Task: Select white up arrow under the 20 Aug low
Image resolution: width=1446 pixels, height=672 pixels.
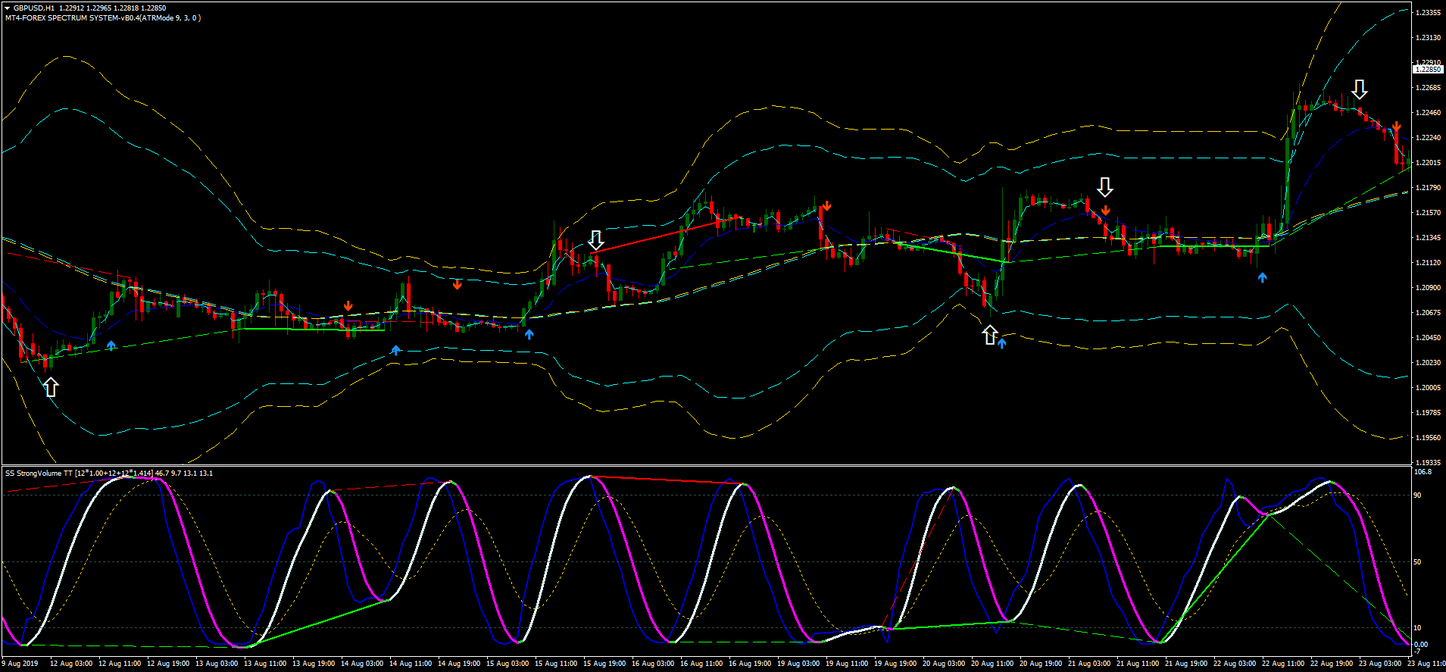Action: [x=990, y=335]
